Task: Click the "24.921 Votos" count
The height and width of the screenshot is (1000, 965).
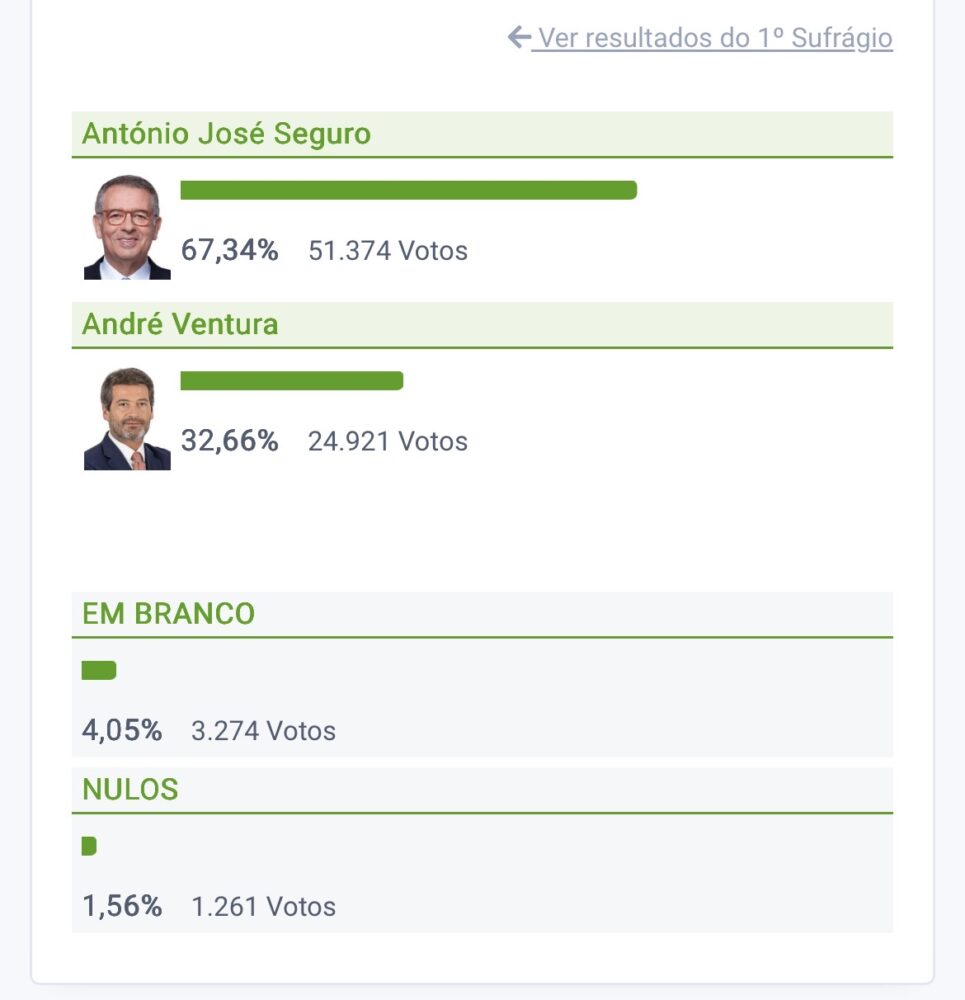Action: coord(388,442)
